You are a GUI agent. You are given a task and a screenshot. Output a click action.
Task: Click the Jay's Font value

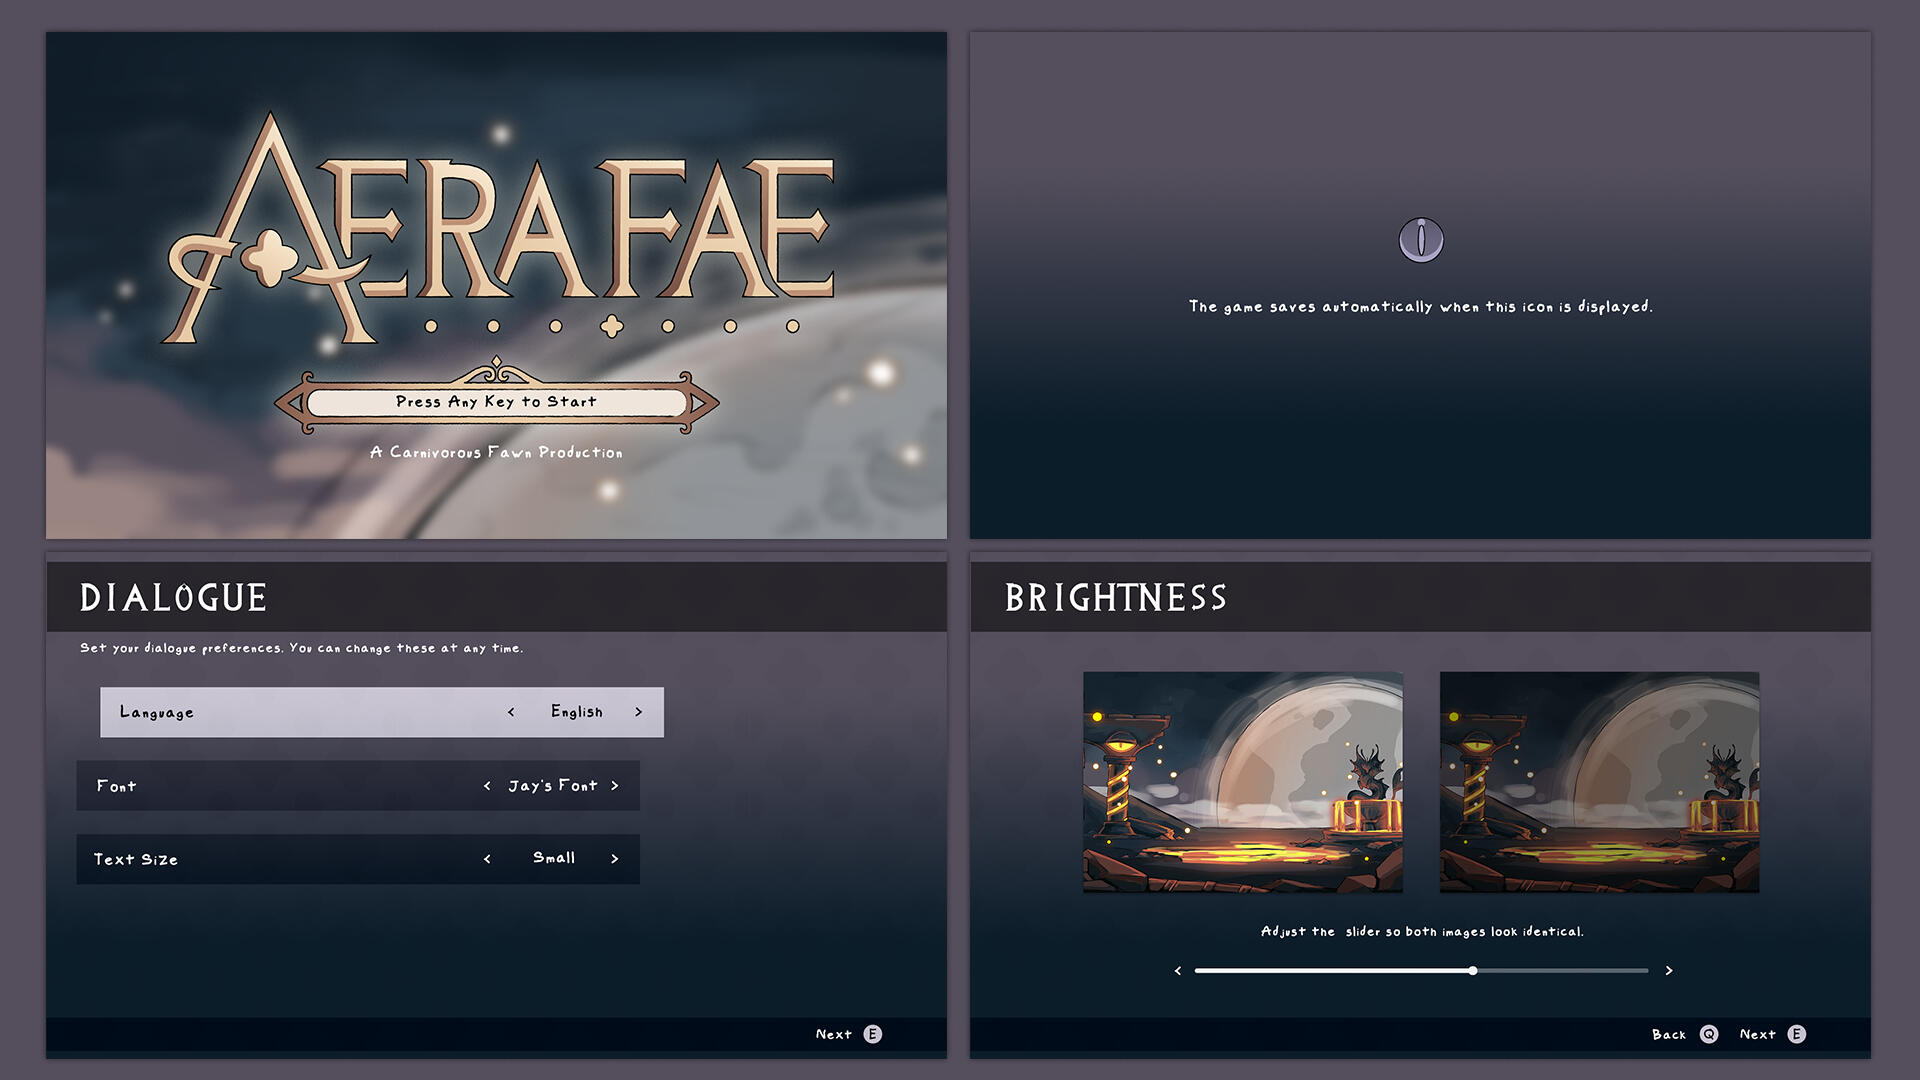(553, 786)
